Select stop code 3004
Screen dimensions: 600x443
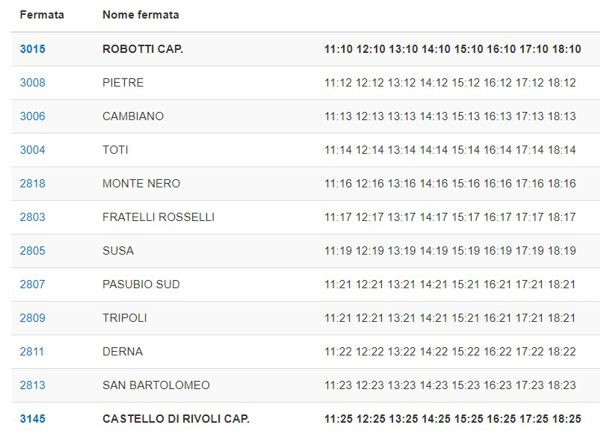pos(32,150)
